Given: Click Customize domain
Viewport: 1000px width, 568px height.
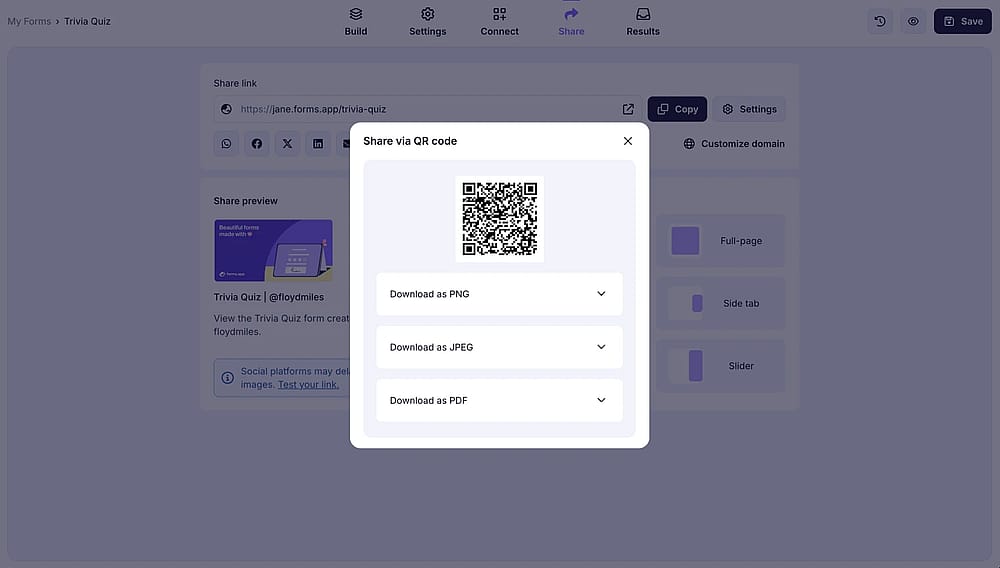Looking at the screenshot, I should tap(734, 143).
